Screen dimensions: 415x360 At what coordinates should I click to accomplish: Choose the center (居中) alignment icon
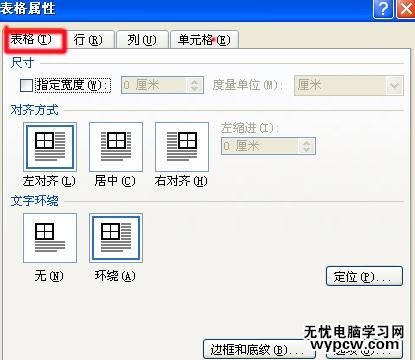point(116,147)
